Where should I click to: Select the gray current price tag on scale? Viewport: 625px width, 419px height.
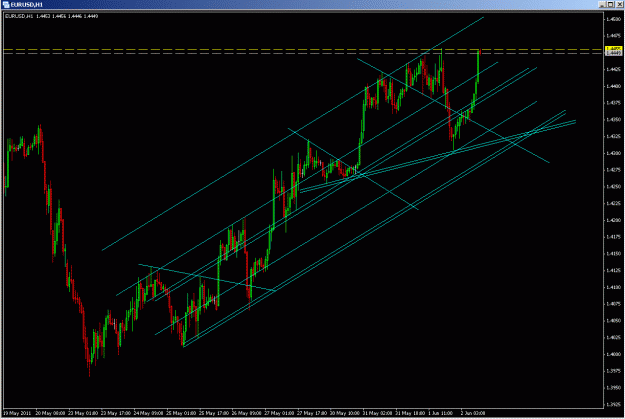(613, 53)
